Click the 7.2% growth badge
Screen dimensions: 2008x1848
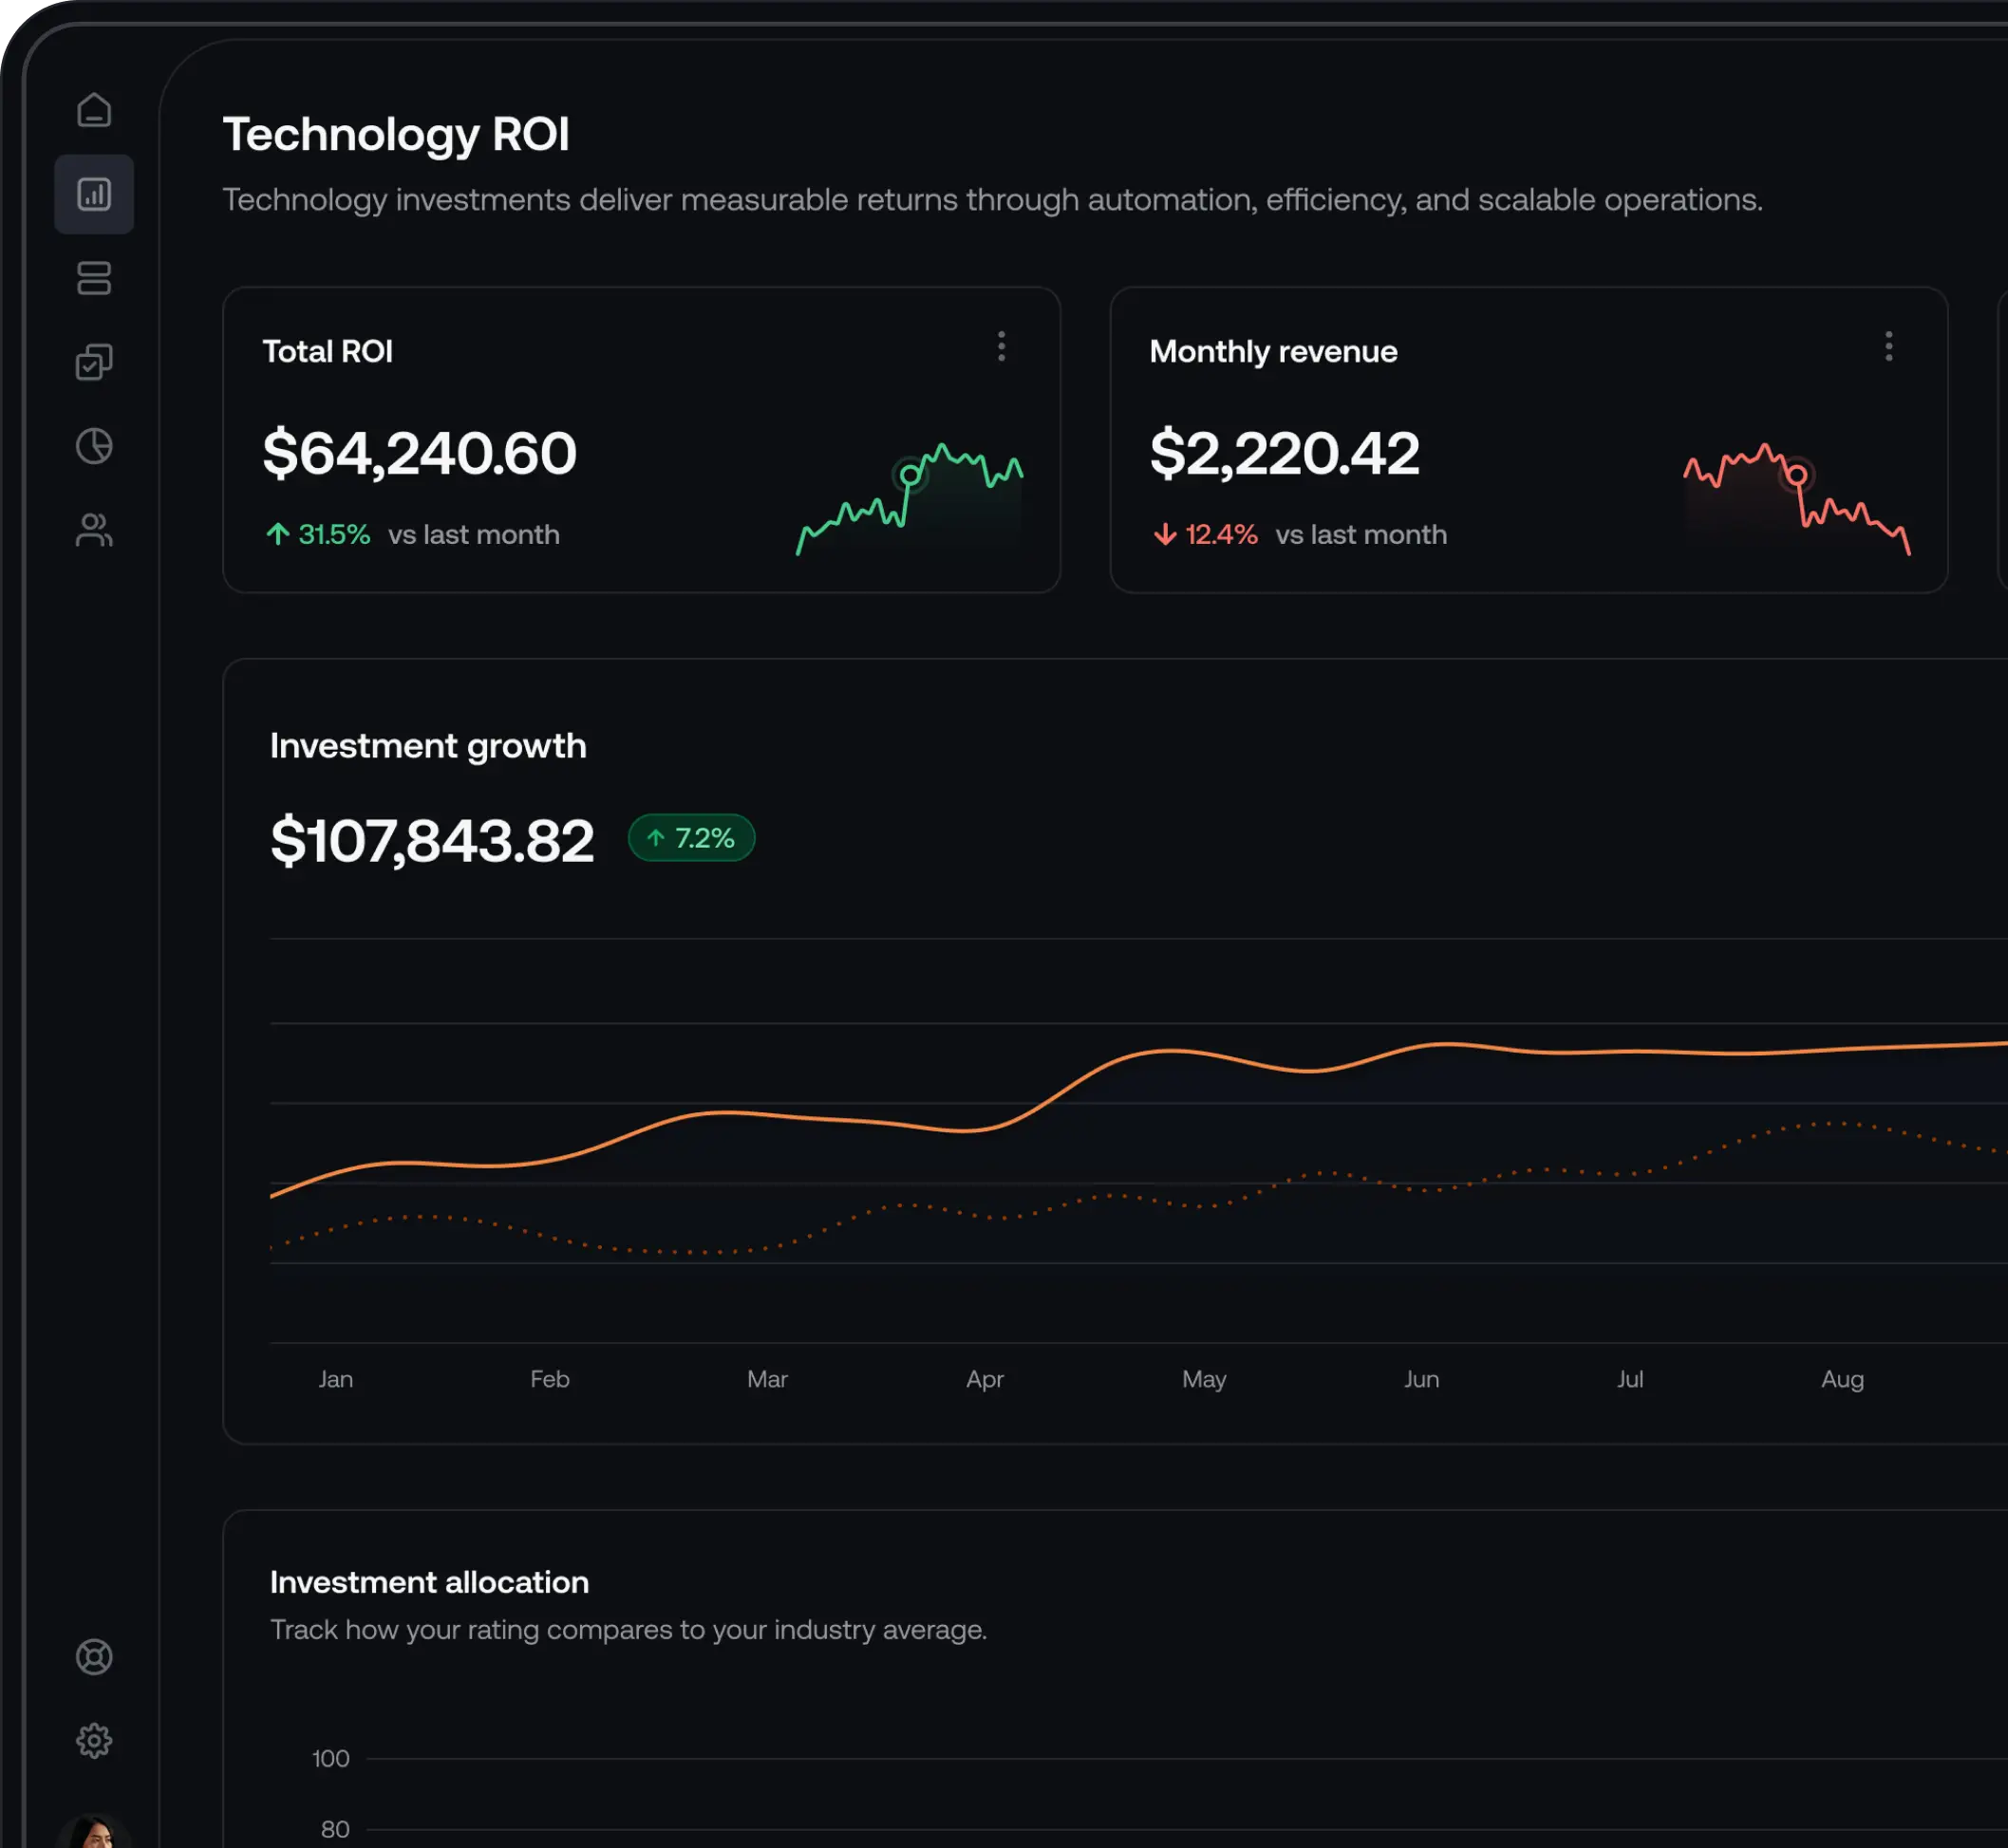pyautogui.click(x=691, y=838)
